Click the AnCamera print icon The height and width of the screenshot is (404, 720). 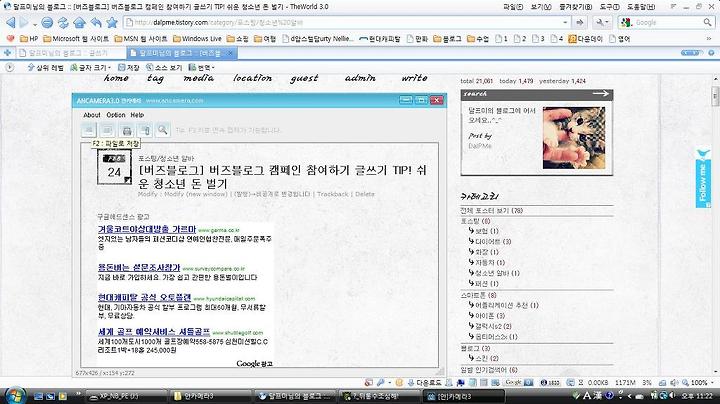pos(127,130)
